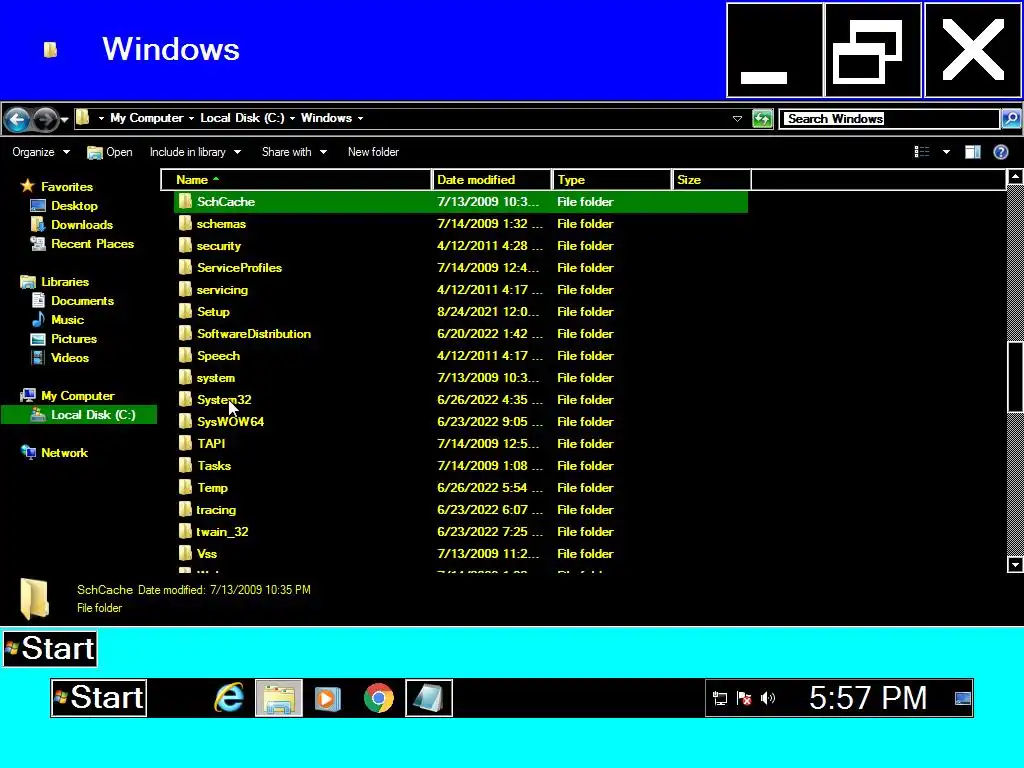Expand dropdown arrow after My Computer breadcrumb
1024x768 pixels.
point(191,119)
